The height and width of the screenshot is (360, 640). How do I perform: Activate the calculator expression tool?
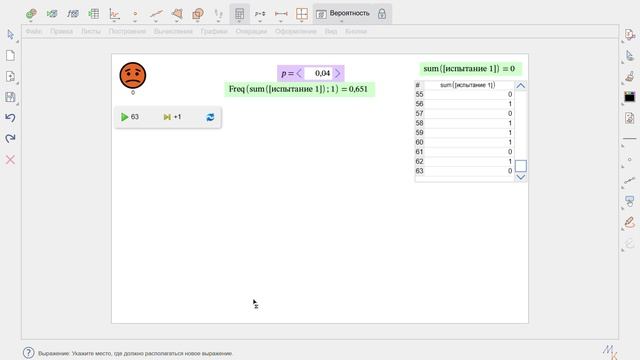coord(240,14)
